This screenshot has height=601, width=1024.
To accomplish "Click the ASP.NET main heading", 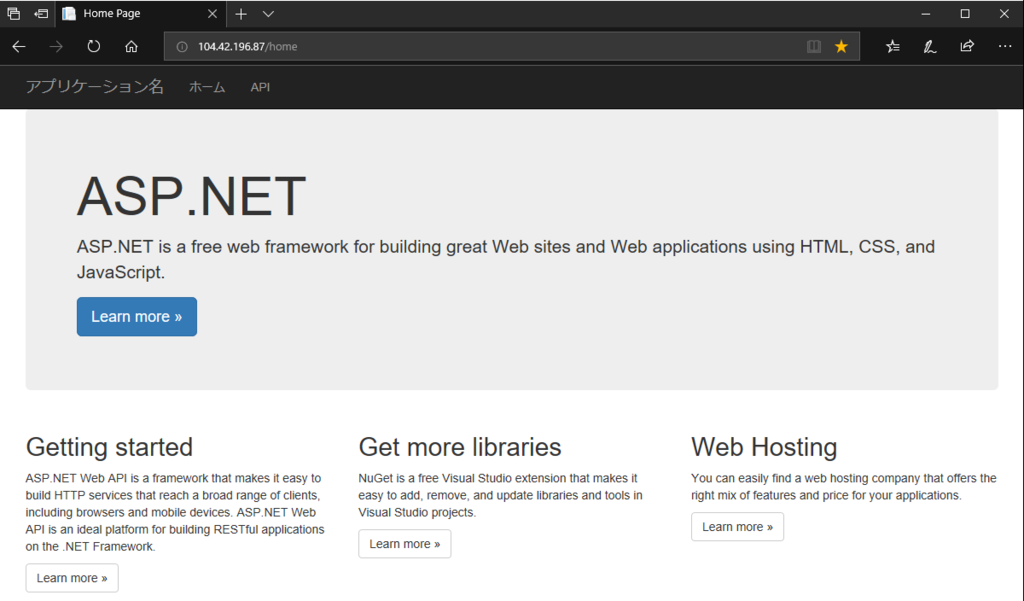I will click(191, 196).
